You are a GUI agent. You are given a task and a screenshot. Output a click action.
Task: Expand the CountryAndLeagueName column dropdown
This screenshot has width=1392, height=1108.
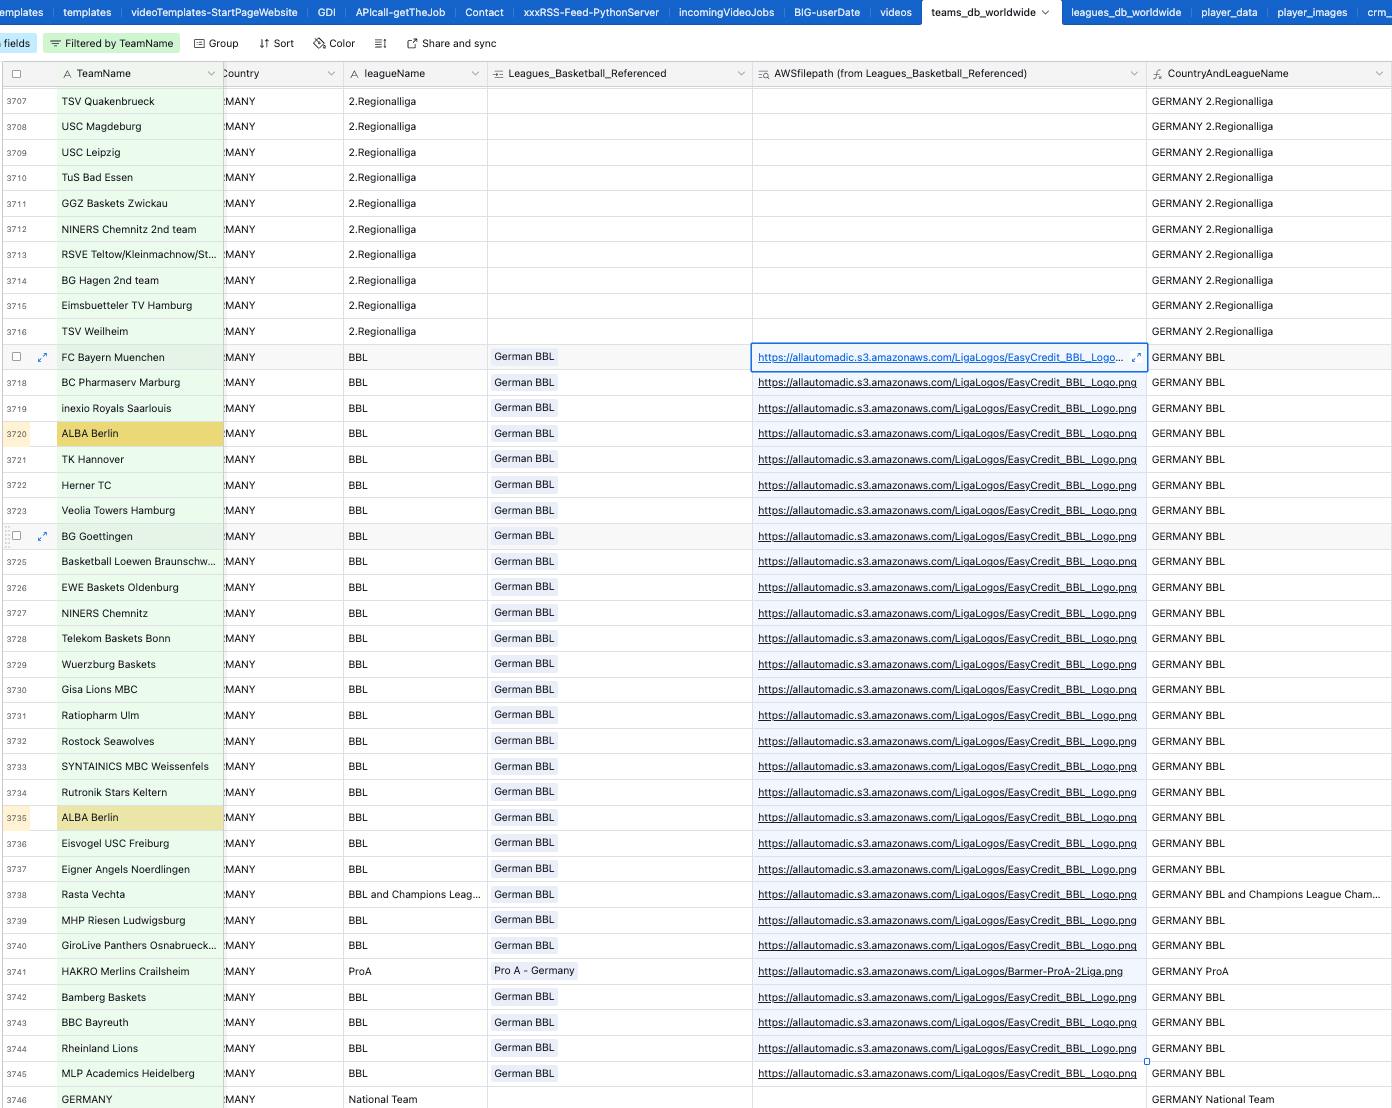click(x=1379, y=74)
